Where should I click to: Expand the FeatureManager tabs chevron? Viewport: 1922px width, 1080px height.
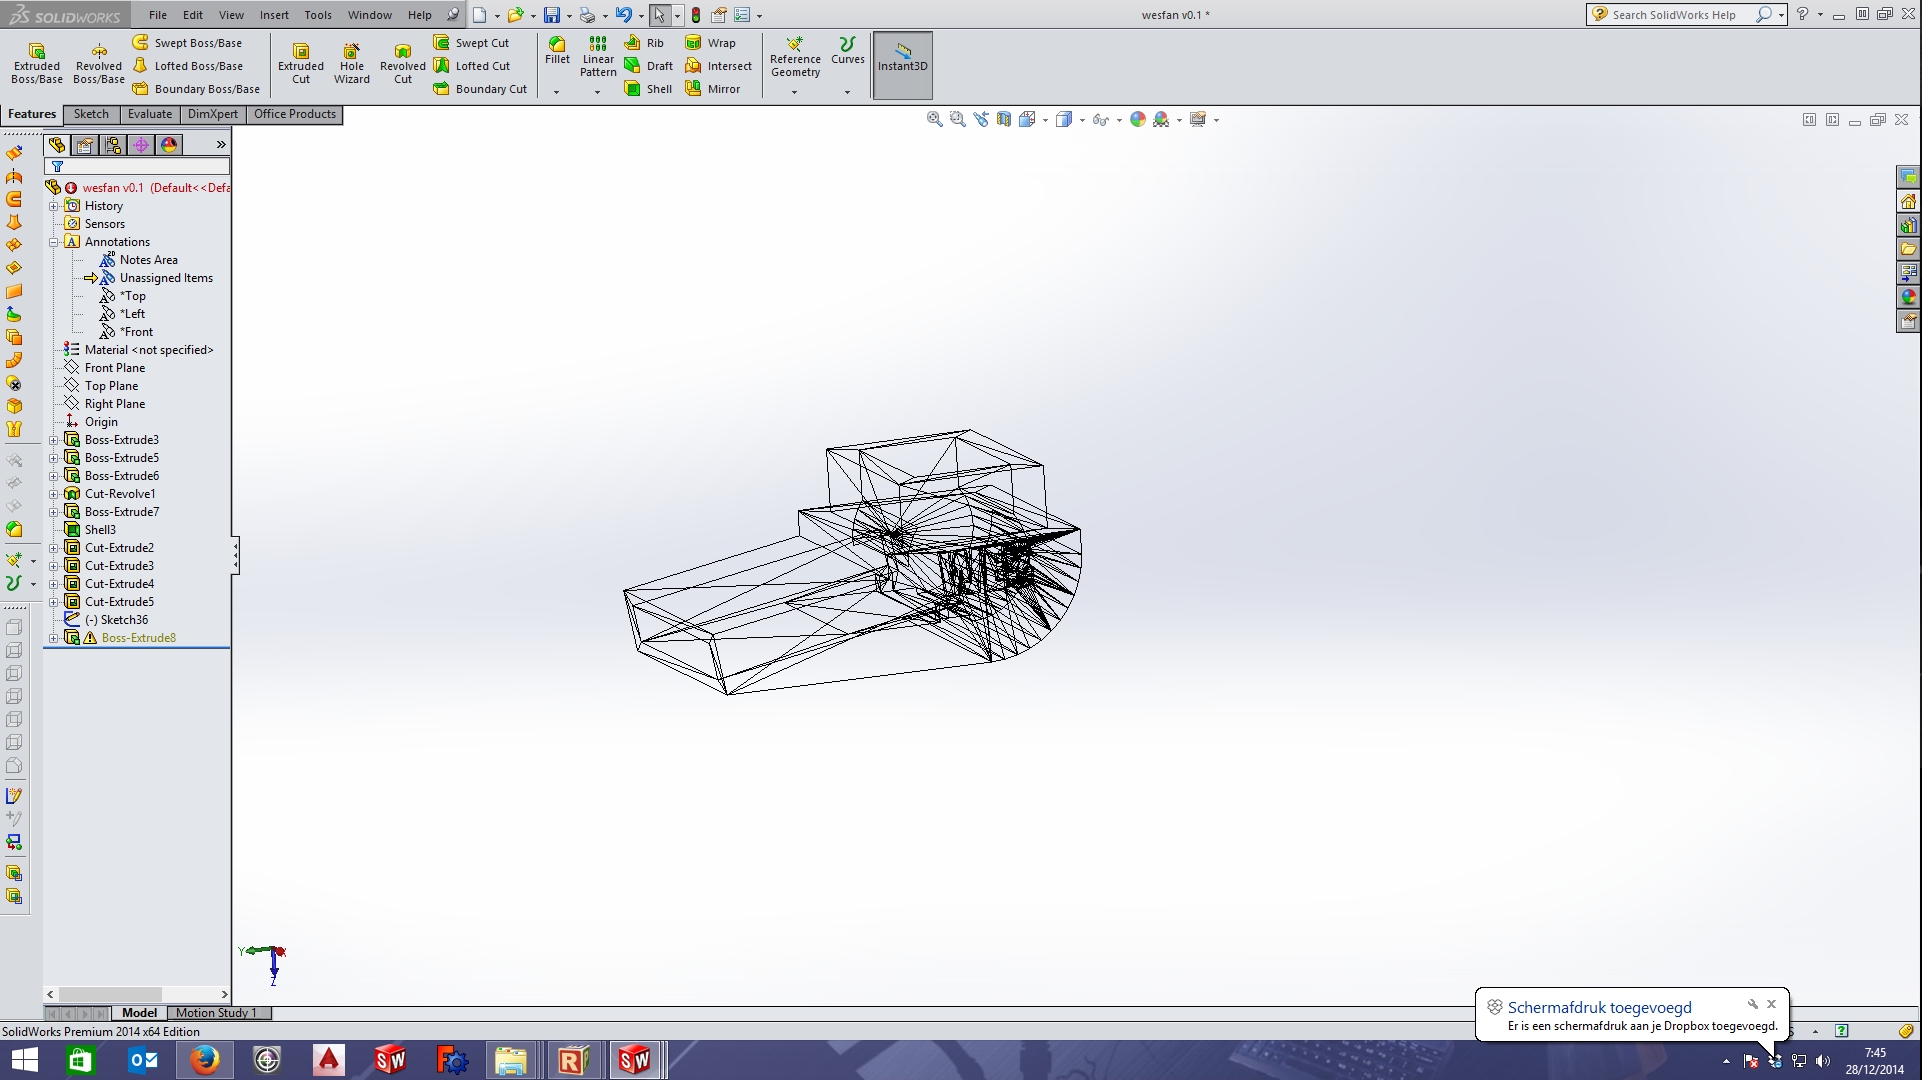click(221, 145)
